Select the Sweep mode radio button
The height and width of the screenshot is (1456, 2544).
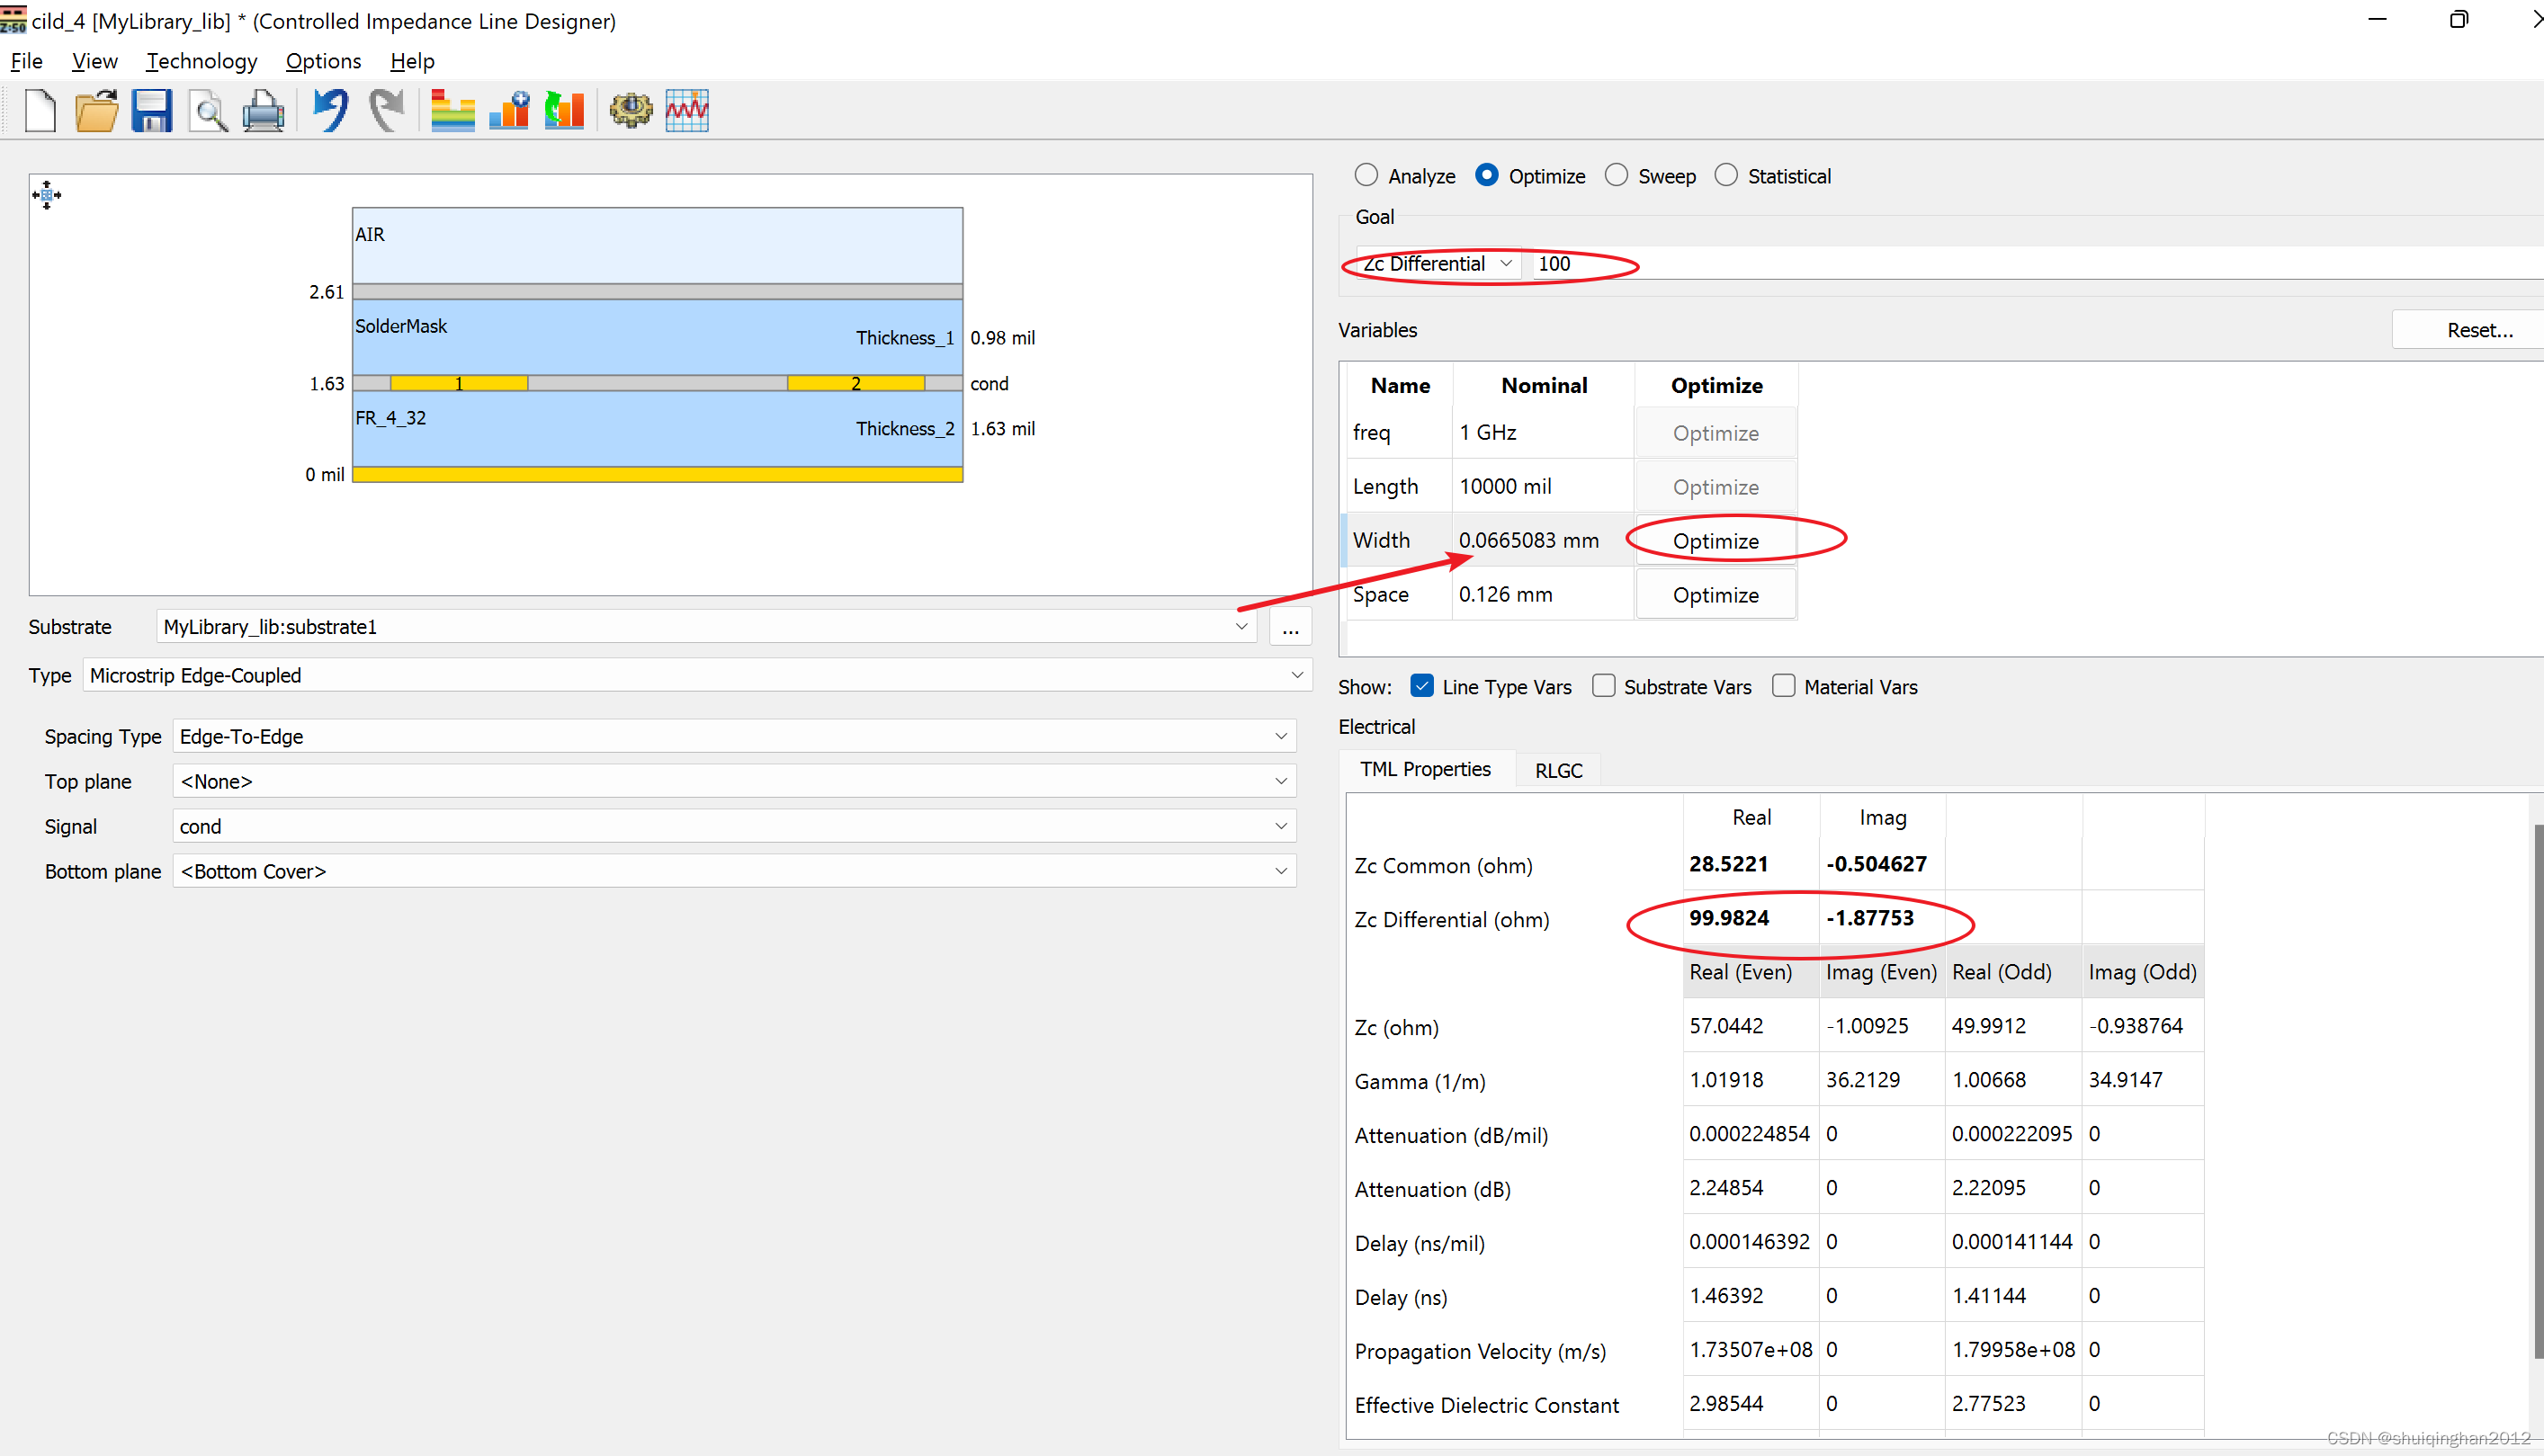pos(1616,175)
